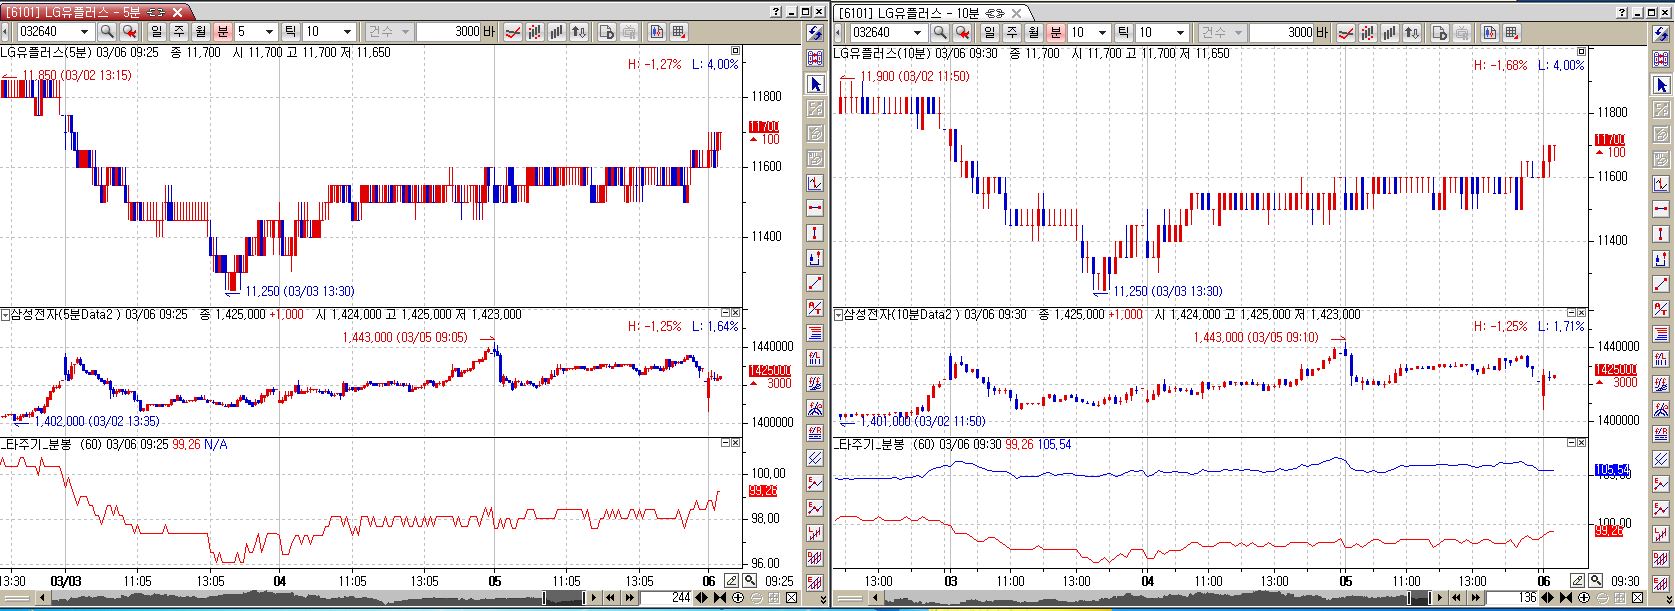
Task: Open the stock code 032640 dropdown in the 5분 window
Action: click(84, 32)
